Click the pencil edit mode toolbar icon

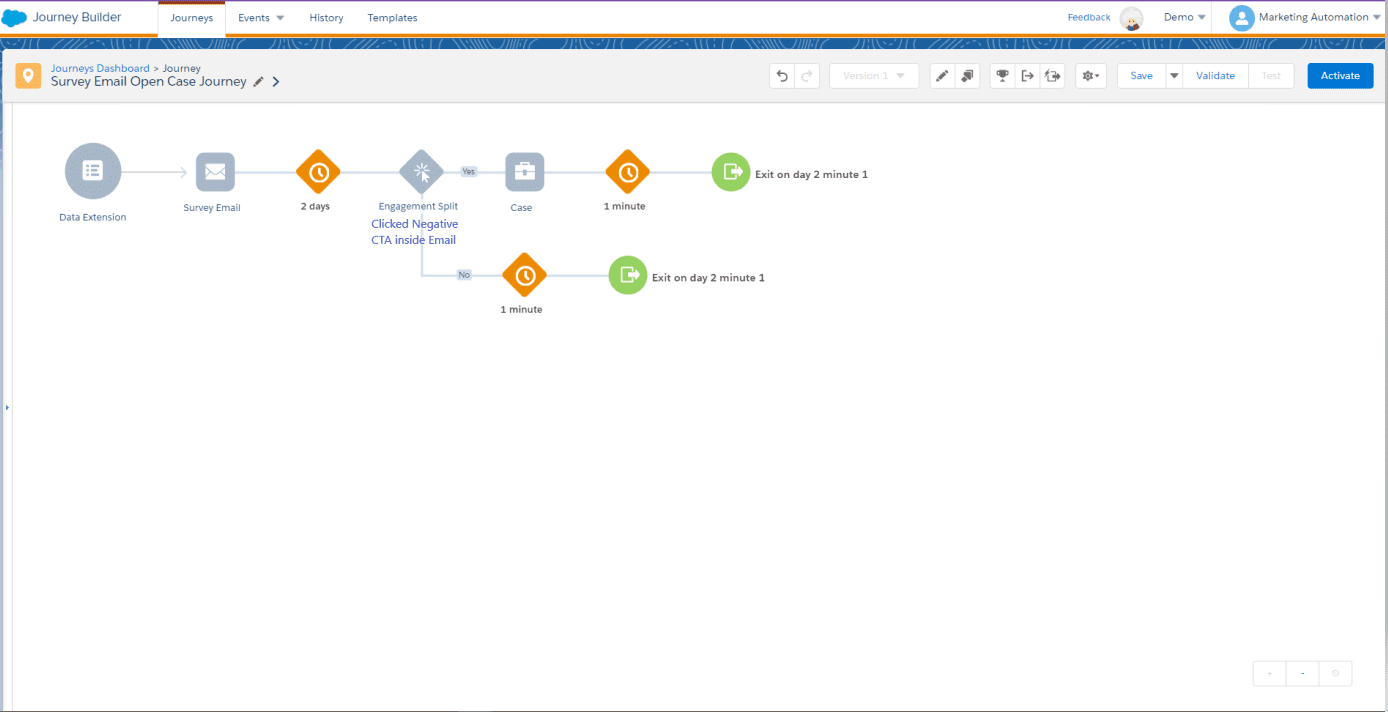pyautogui.click(x=942, y=76)
